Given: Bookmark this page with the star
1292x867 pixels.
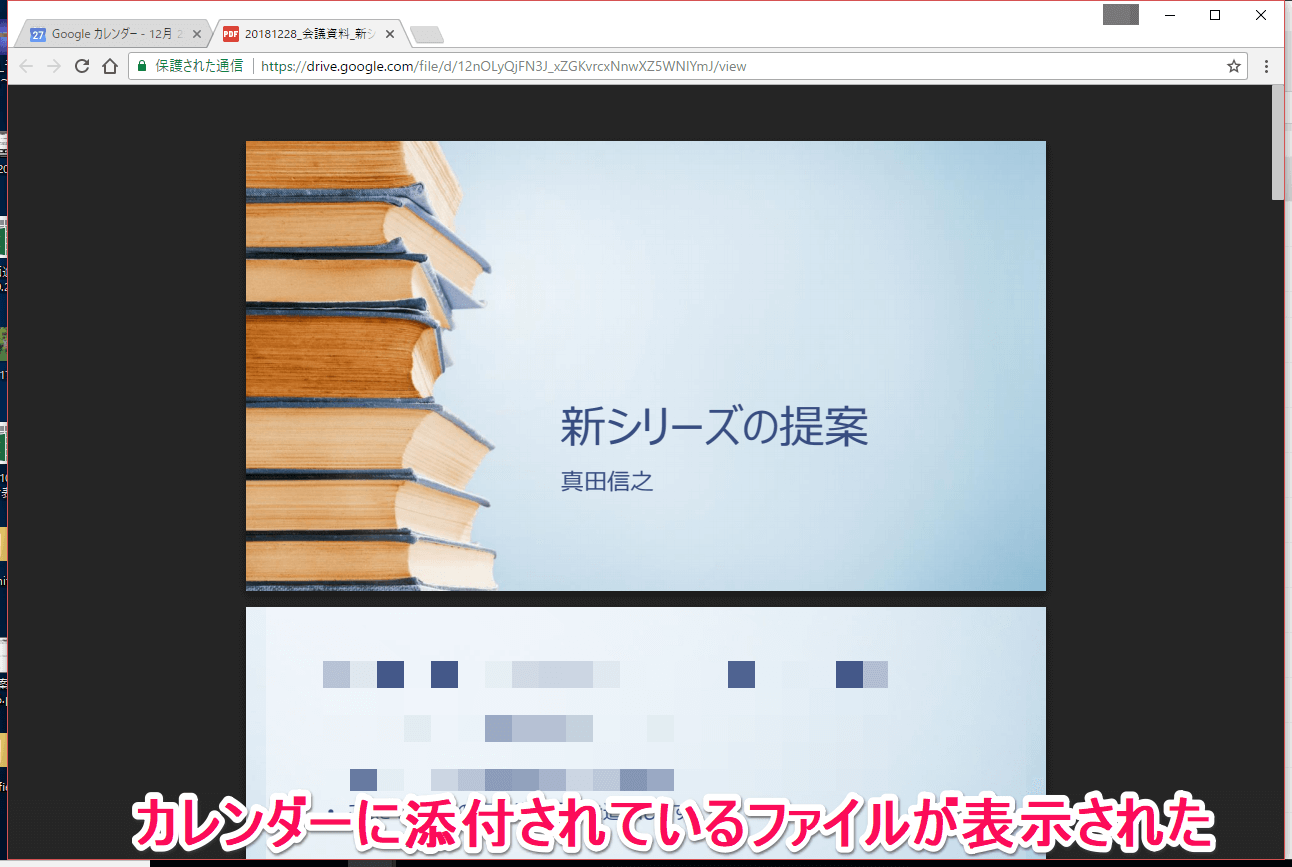Looking at the screenshot, I should (1234, 67).
